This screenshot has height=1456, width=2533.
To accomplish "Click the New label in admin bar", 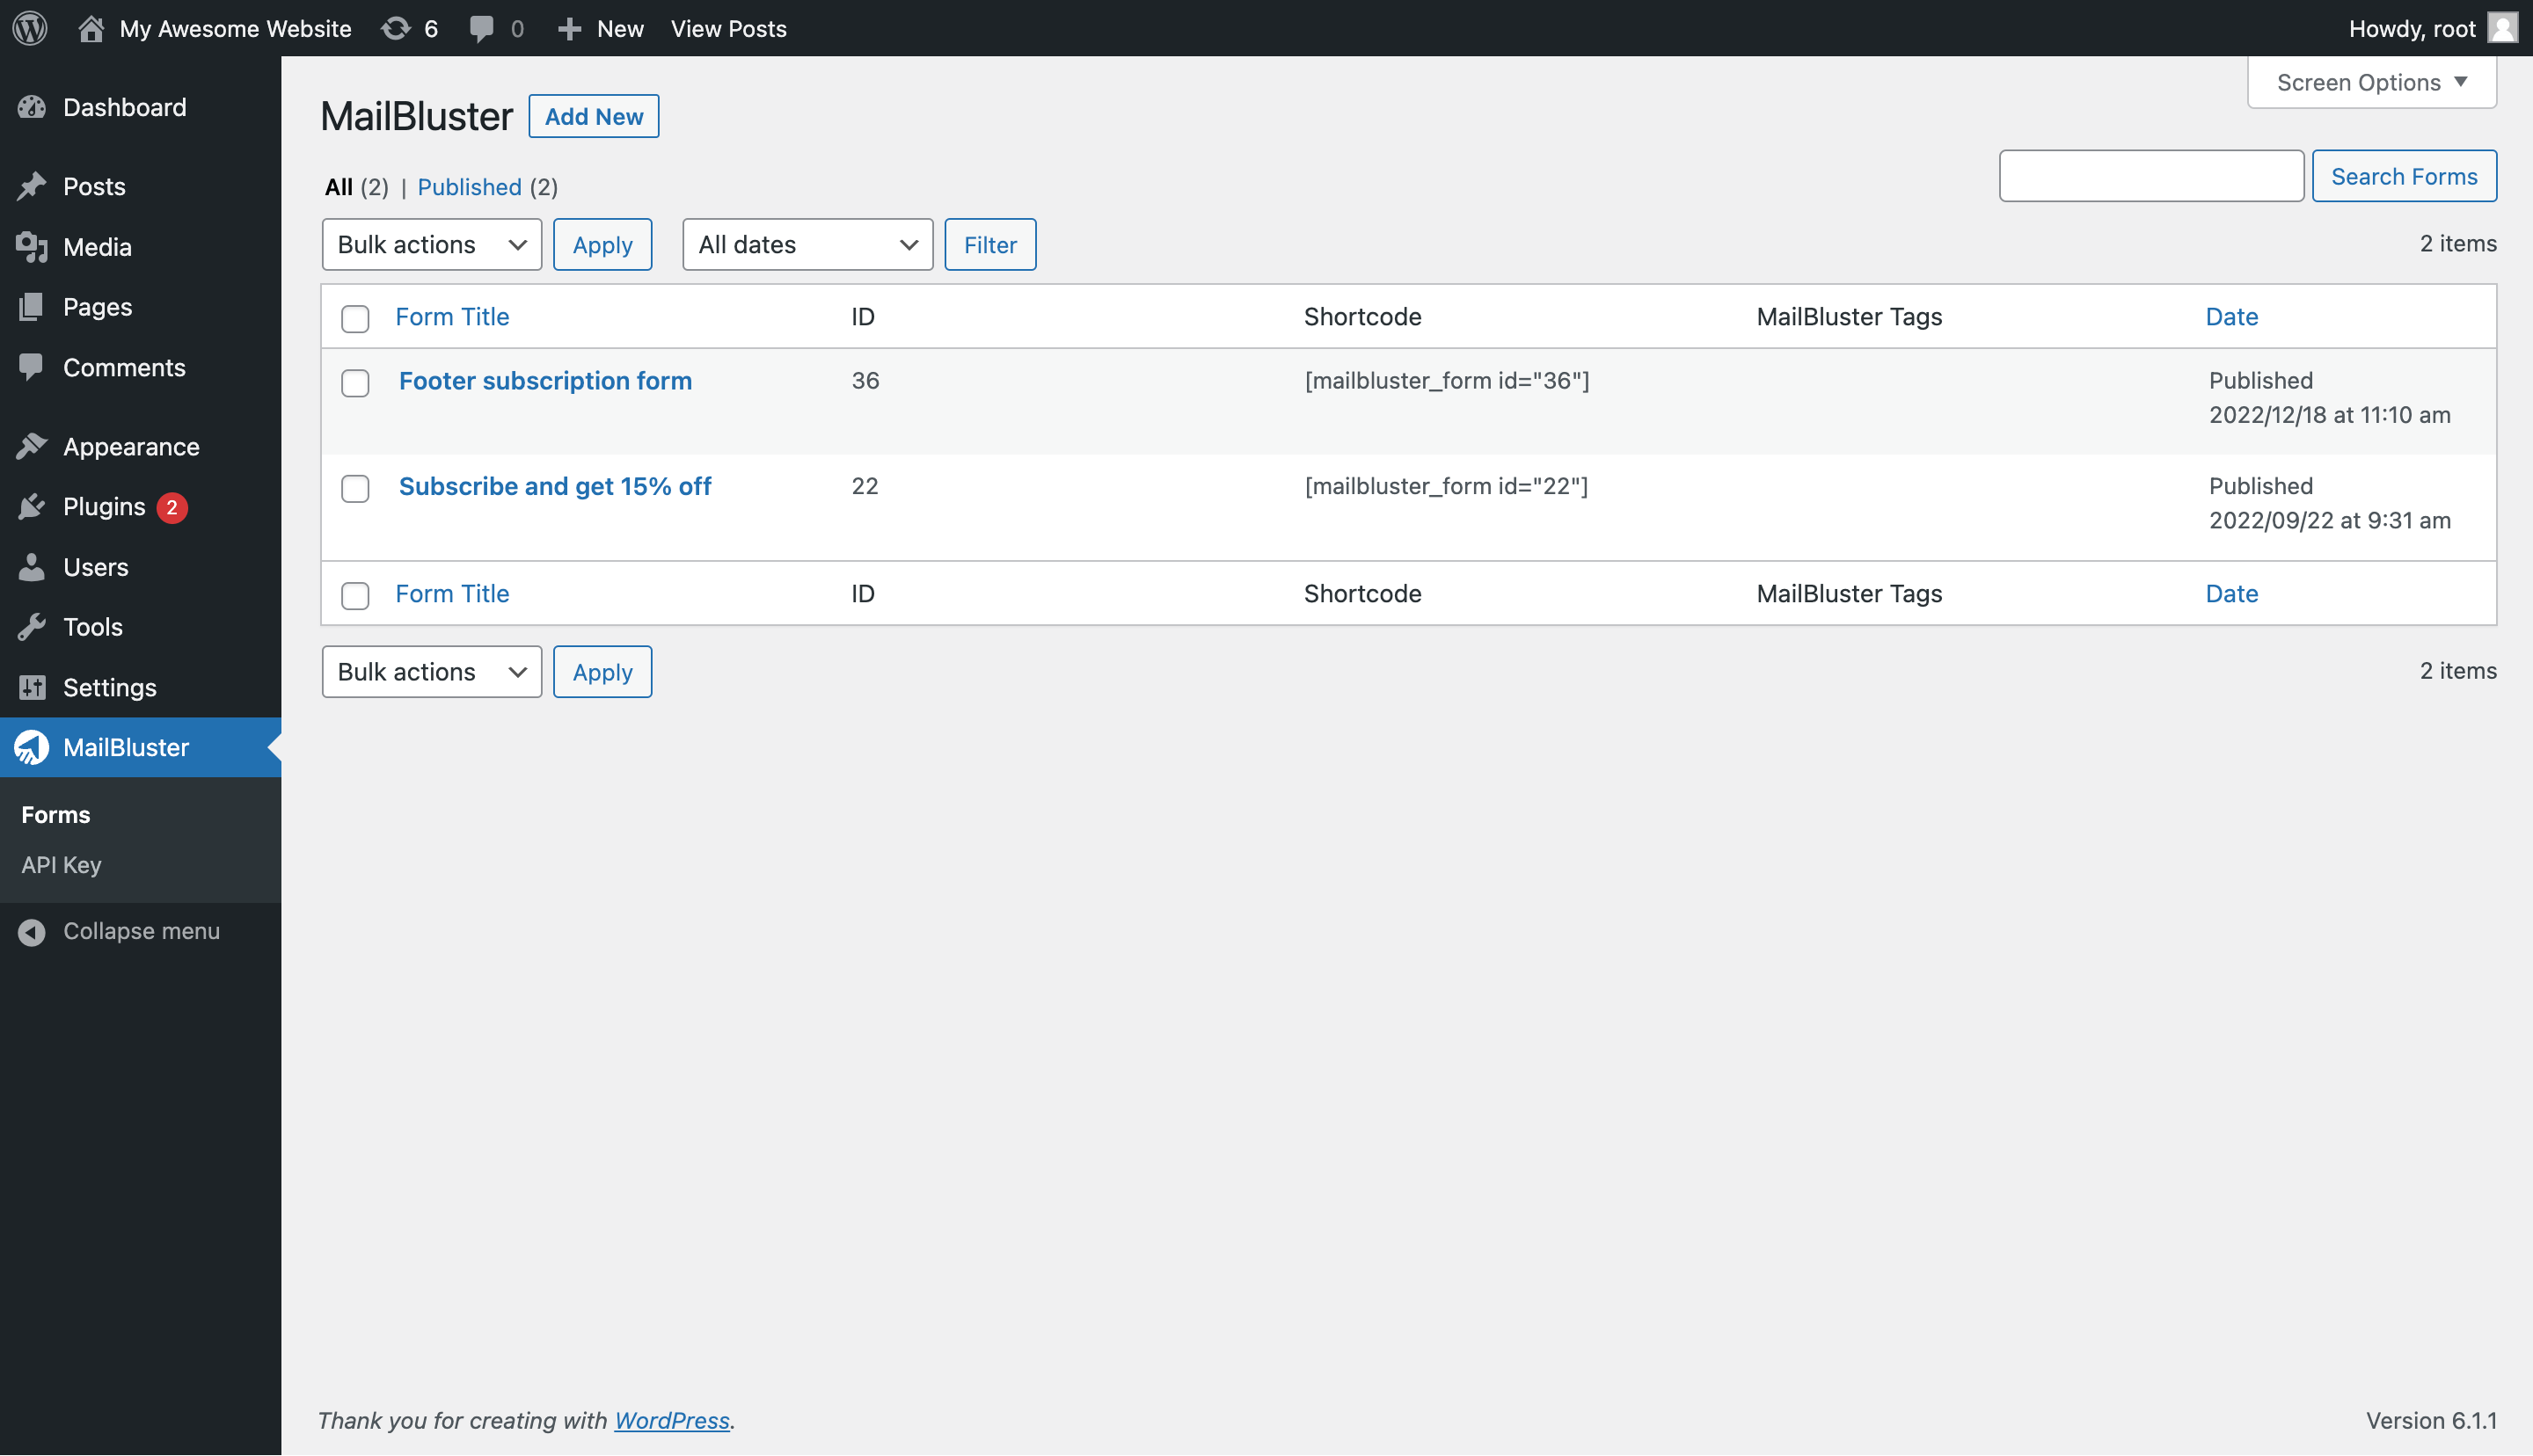I will coord(620,28).
